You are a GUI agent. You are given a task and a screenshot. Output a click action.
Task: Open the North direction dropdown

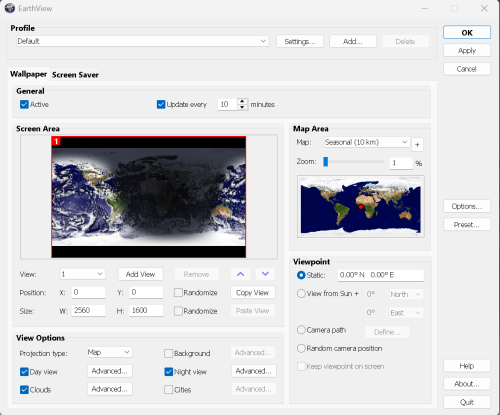[406, 294]
